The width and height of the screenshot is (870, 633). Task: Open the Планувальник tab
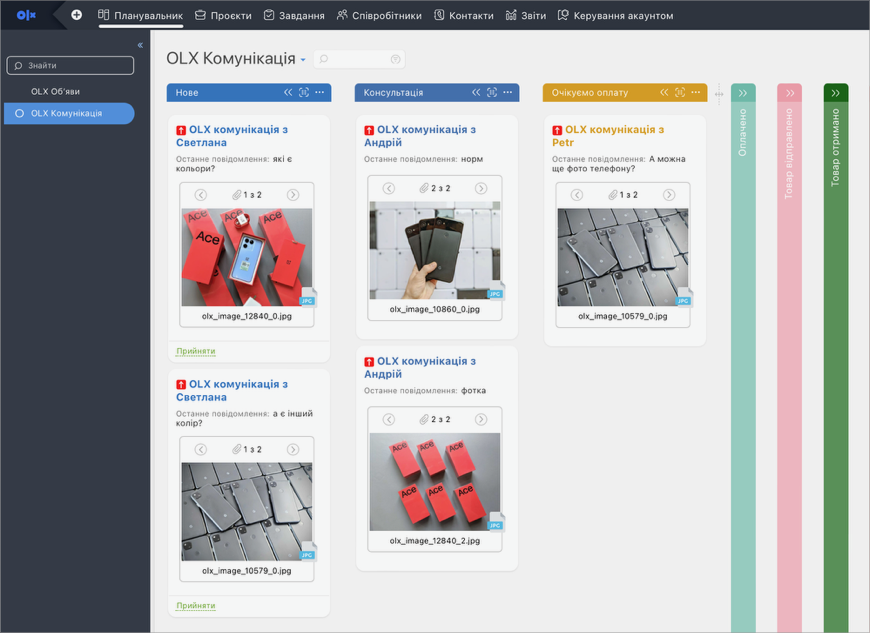tap(140, 16)
